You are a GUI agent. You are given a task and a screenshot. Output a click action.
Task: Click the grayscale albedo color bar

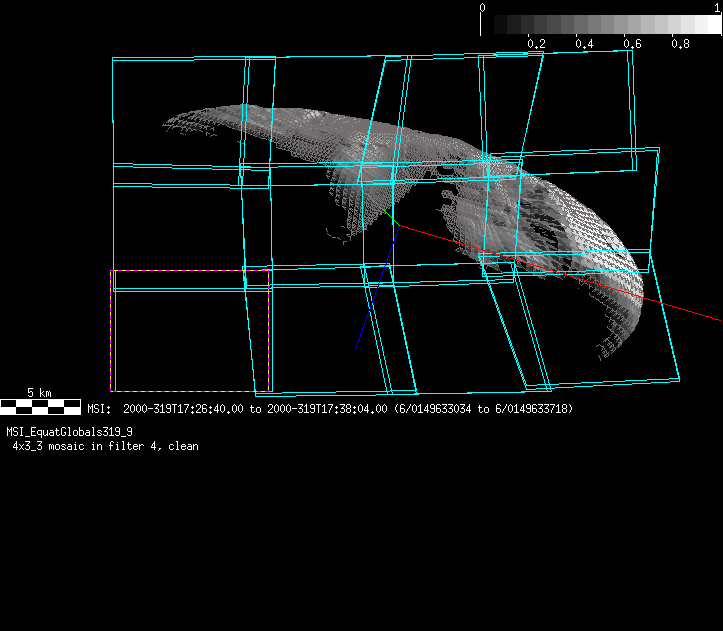click(601, 25)
